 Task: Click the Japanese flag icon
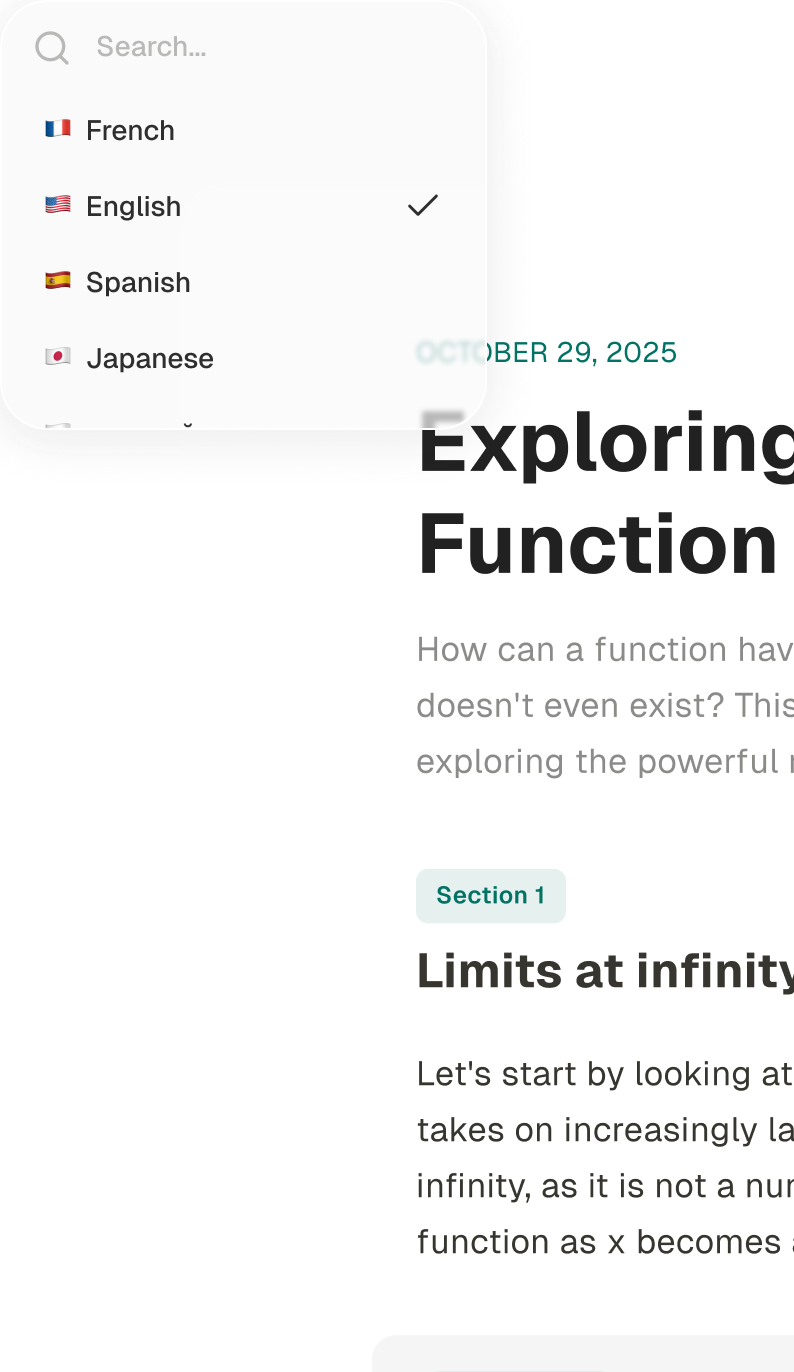(58, 357)
